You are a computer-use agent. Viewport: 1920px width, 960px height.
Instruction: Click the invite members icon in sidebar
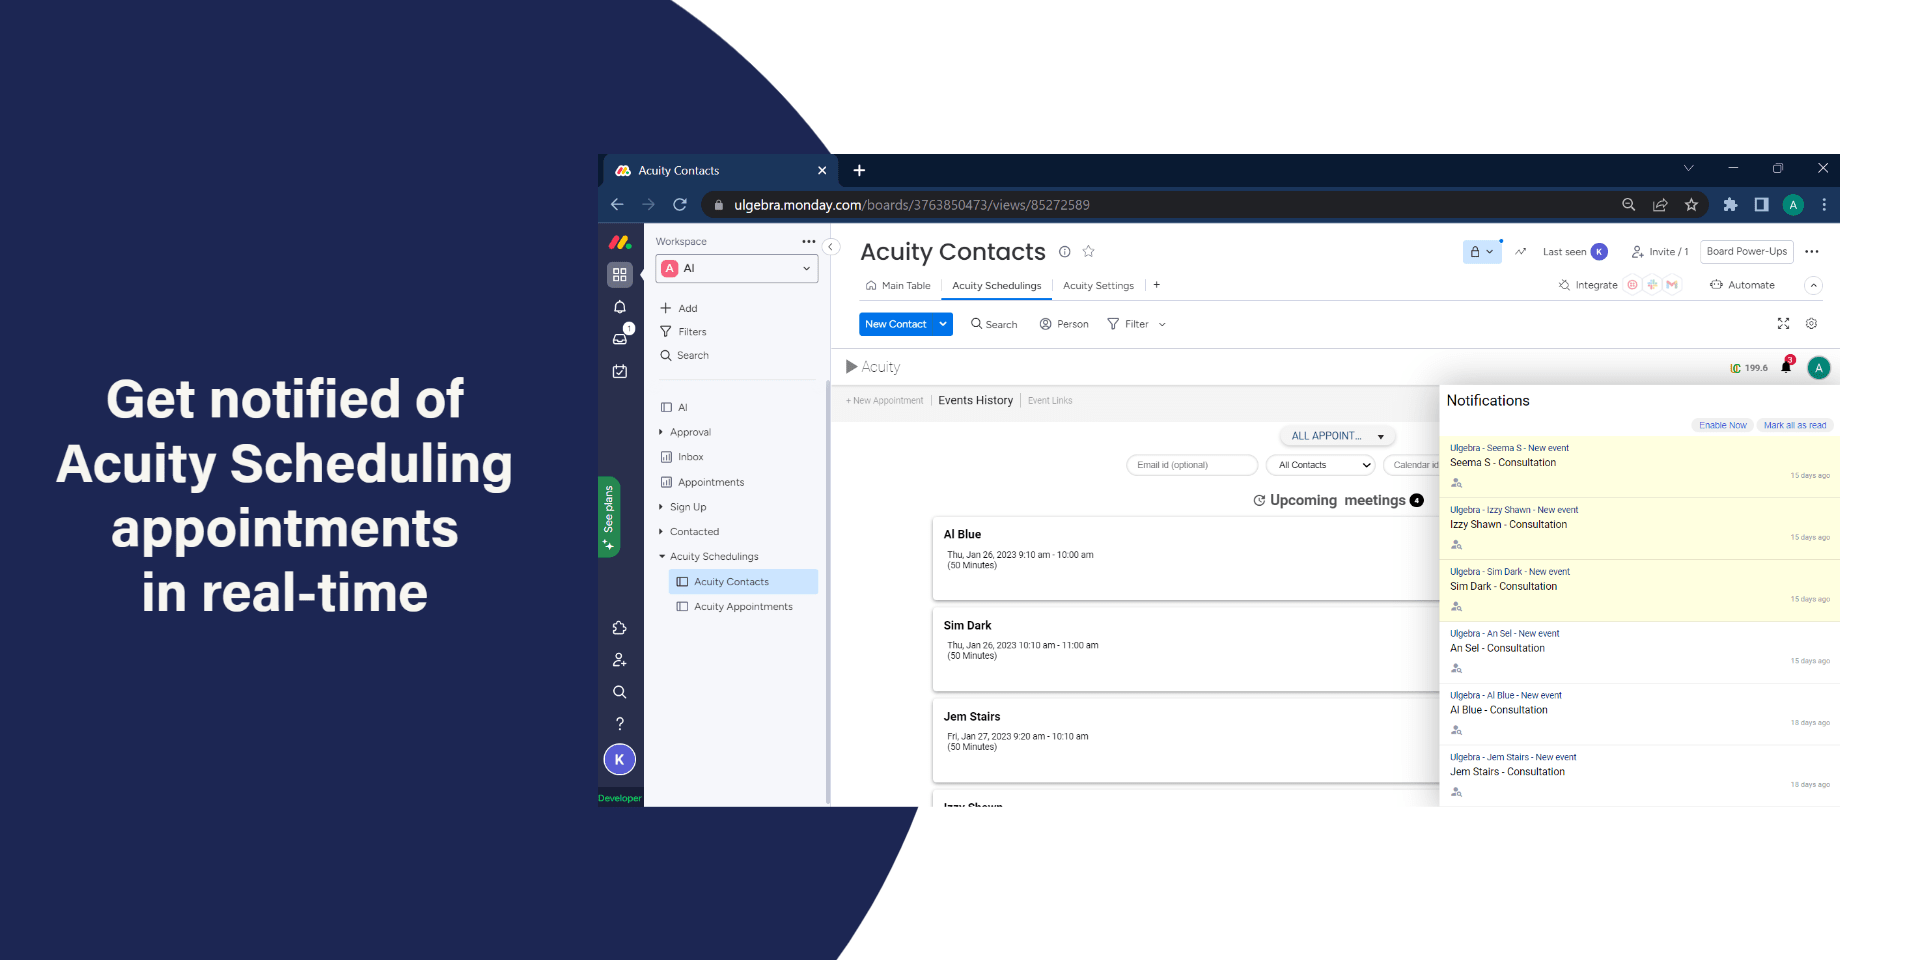(x=620, y=660)
